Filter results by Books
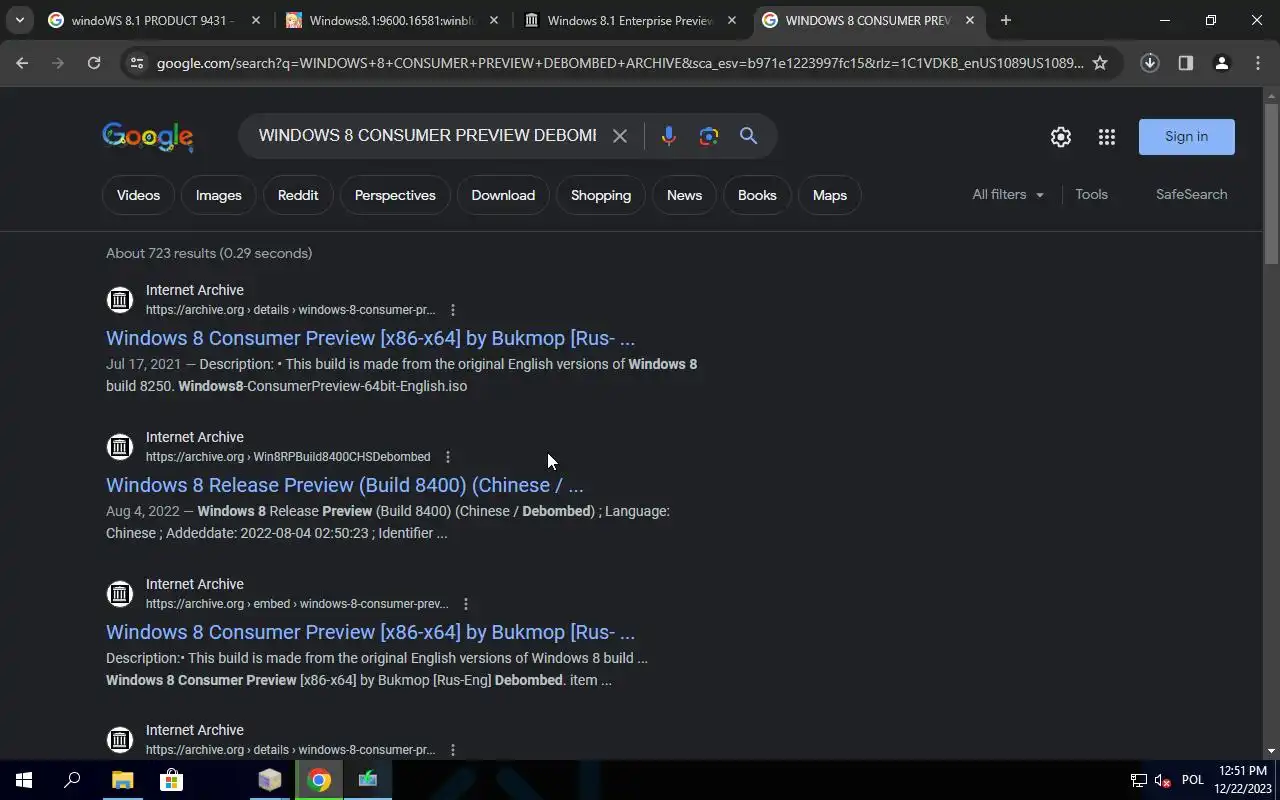Viewport: 1280px width, 800px height. pos(757,195)
